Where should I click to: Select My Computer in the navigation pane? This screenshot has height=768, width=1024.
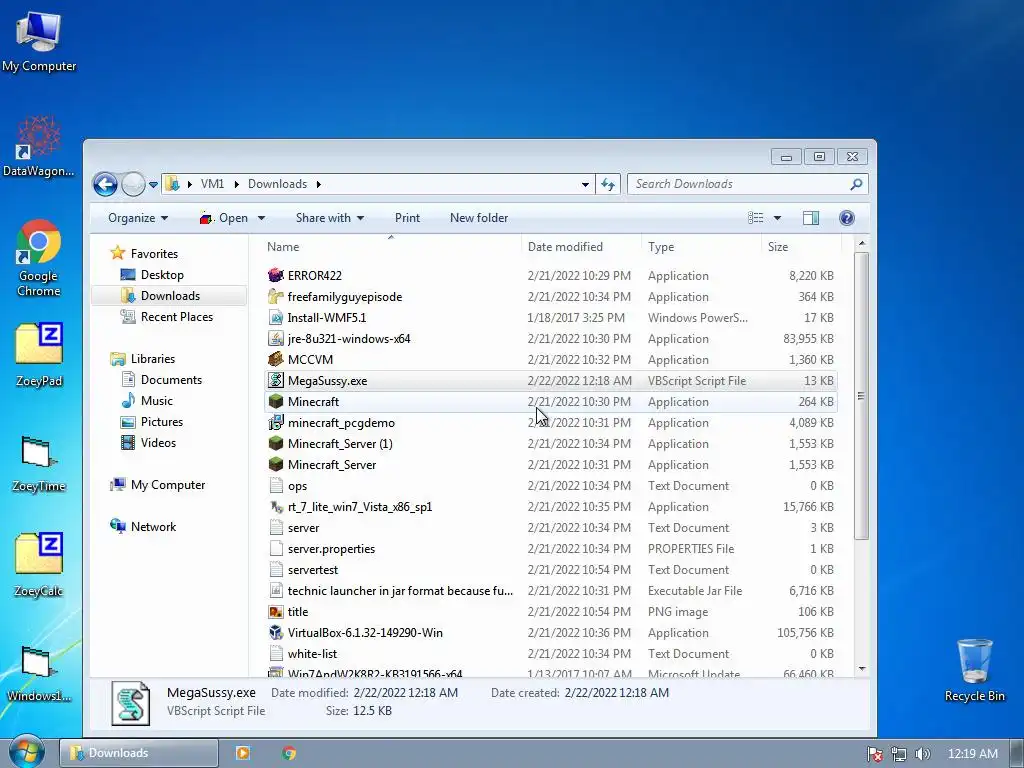167,485
